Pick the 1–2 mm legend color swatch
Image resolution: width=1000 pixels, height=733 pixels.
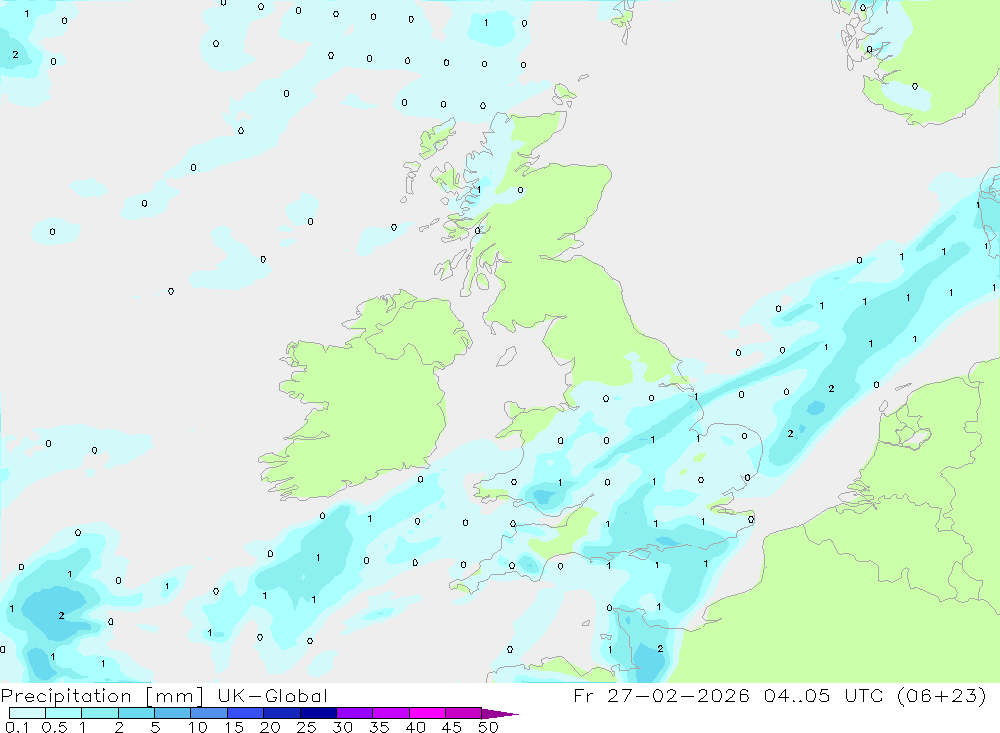pyautogui.click(x=100, y=713)
